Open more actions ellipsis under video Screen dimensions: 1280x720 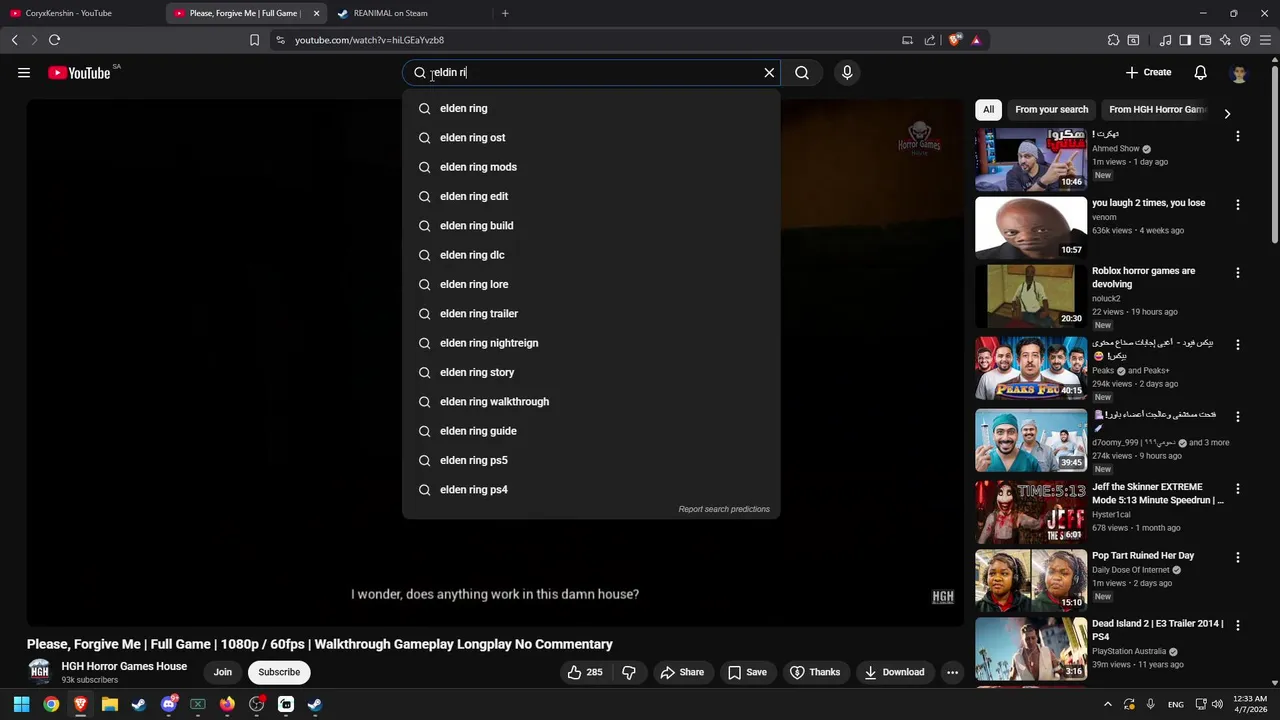[x=952, y=672]
